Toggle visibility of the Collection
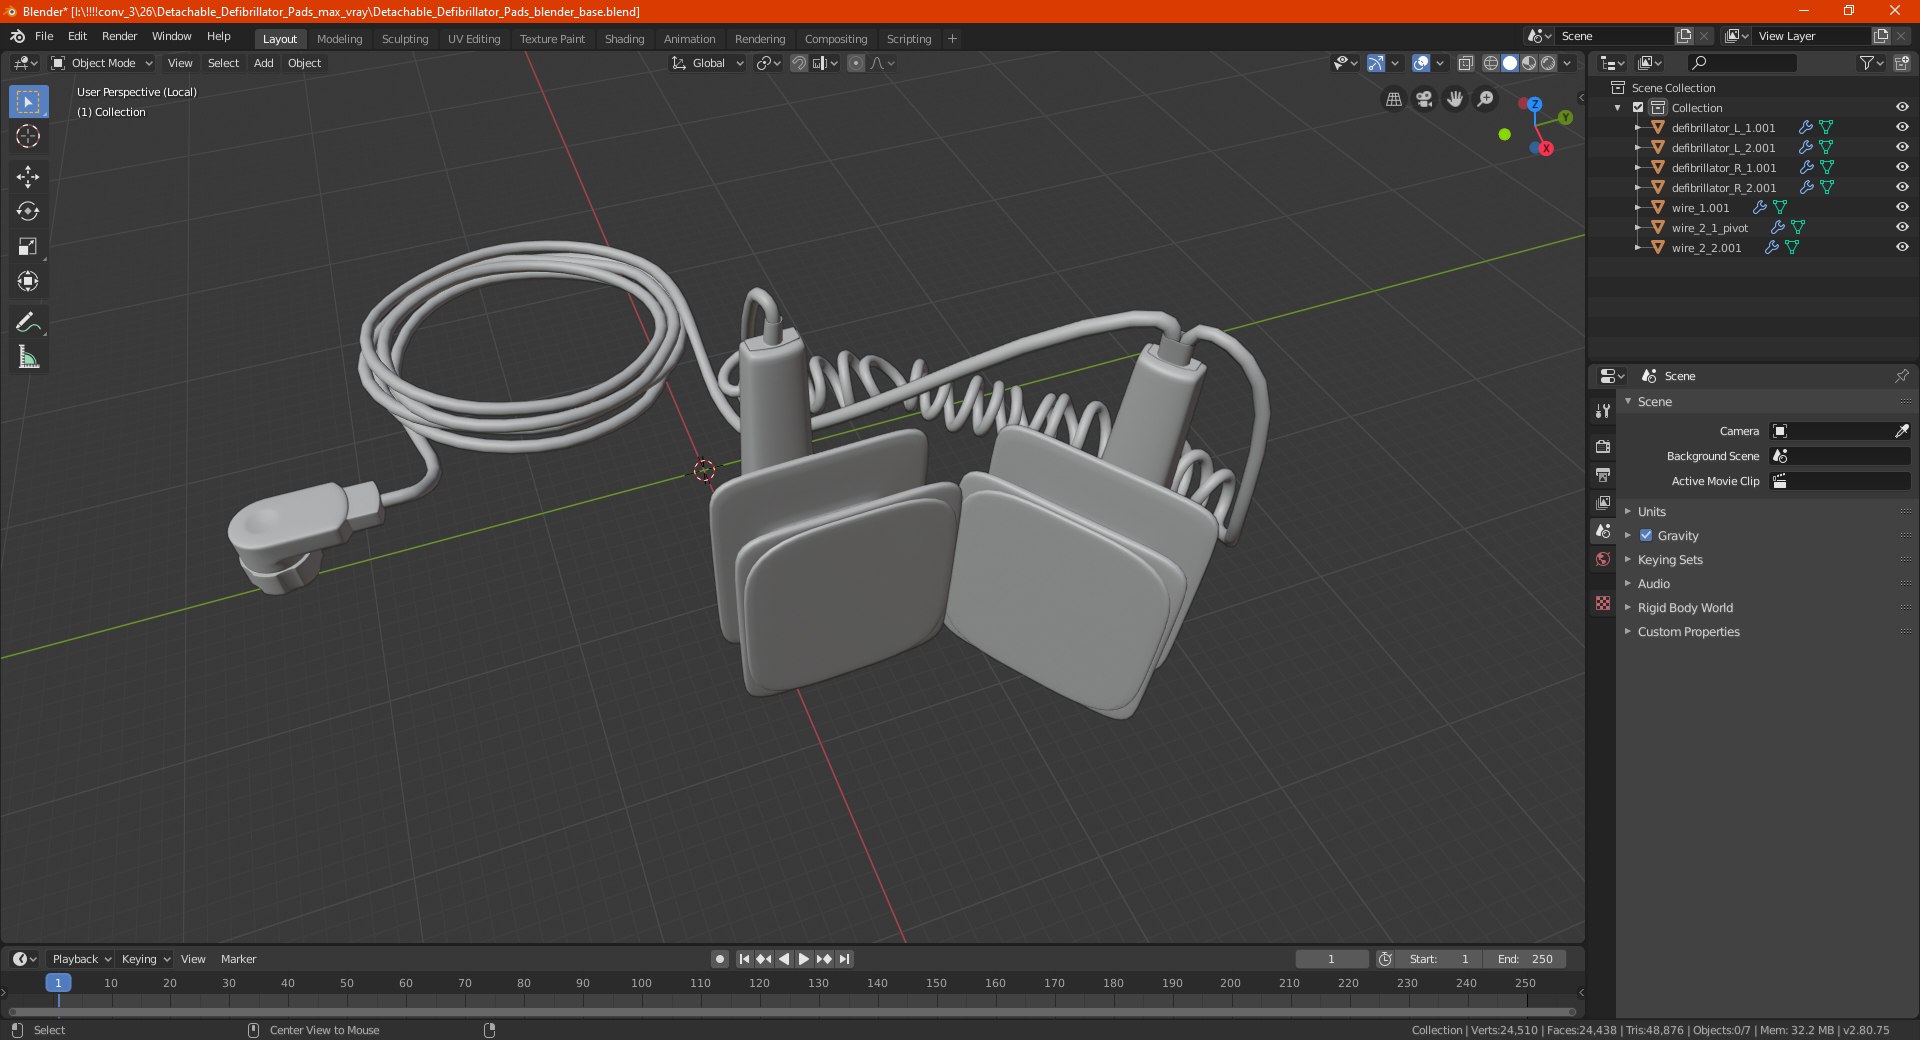The image size is (1920, 1040). click(1902, 108)
